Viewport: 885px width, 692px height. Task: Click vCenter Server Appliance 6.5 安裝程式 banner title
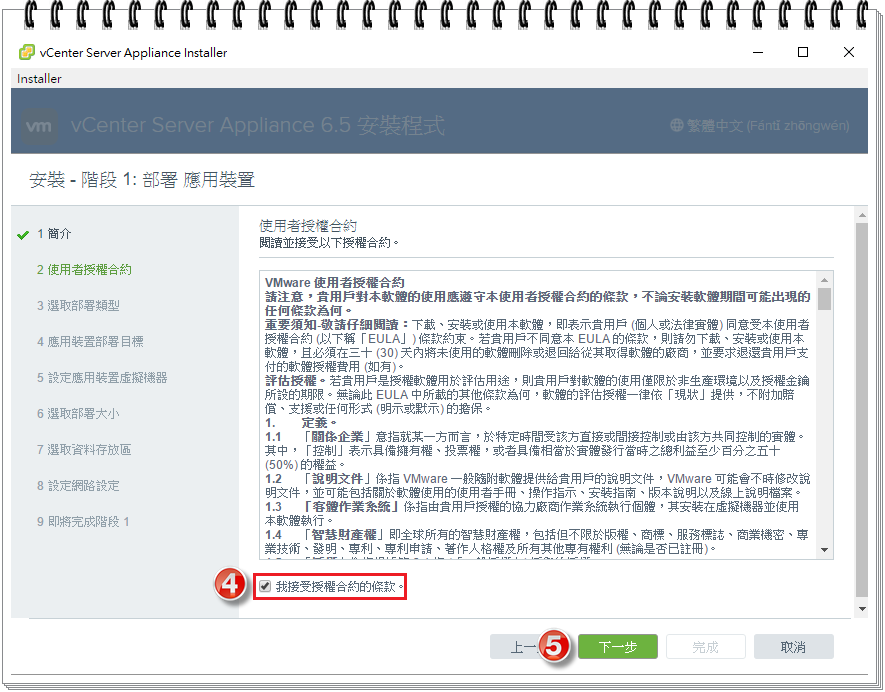(x=258, y=125)
